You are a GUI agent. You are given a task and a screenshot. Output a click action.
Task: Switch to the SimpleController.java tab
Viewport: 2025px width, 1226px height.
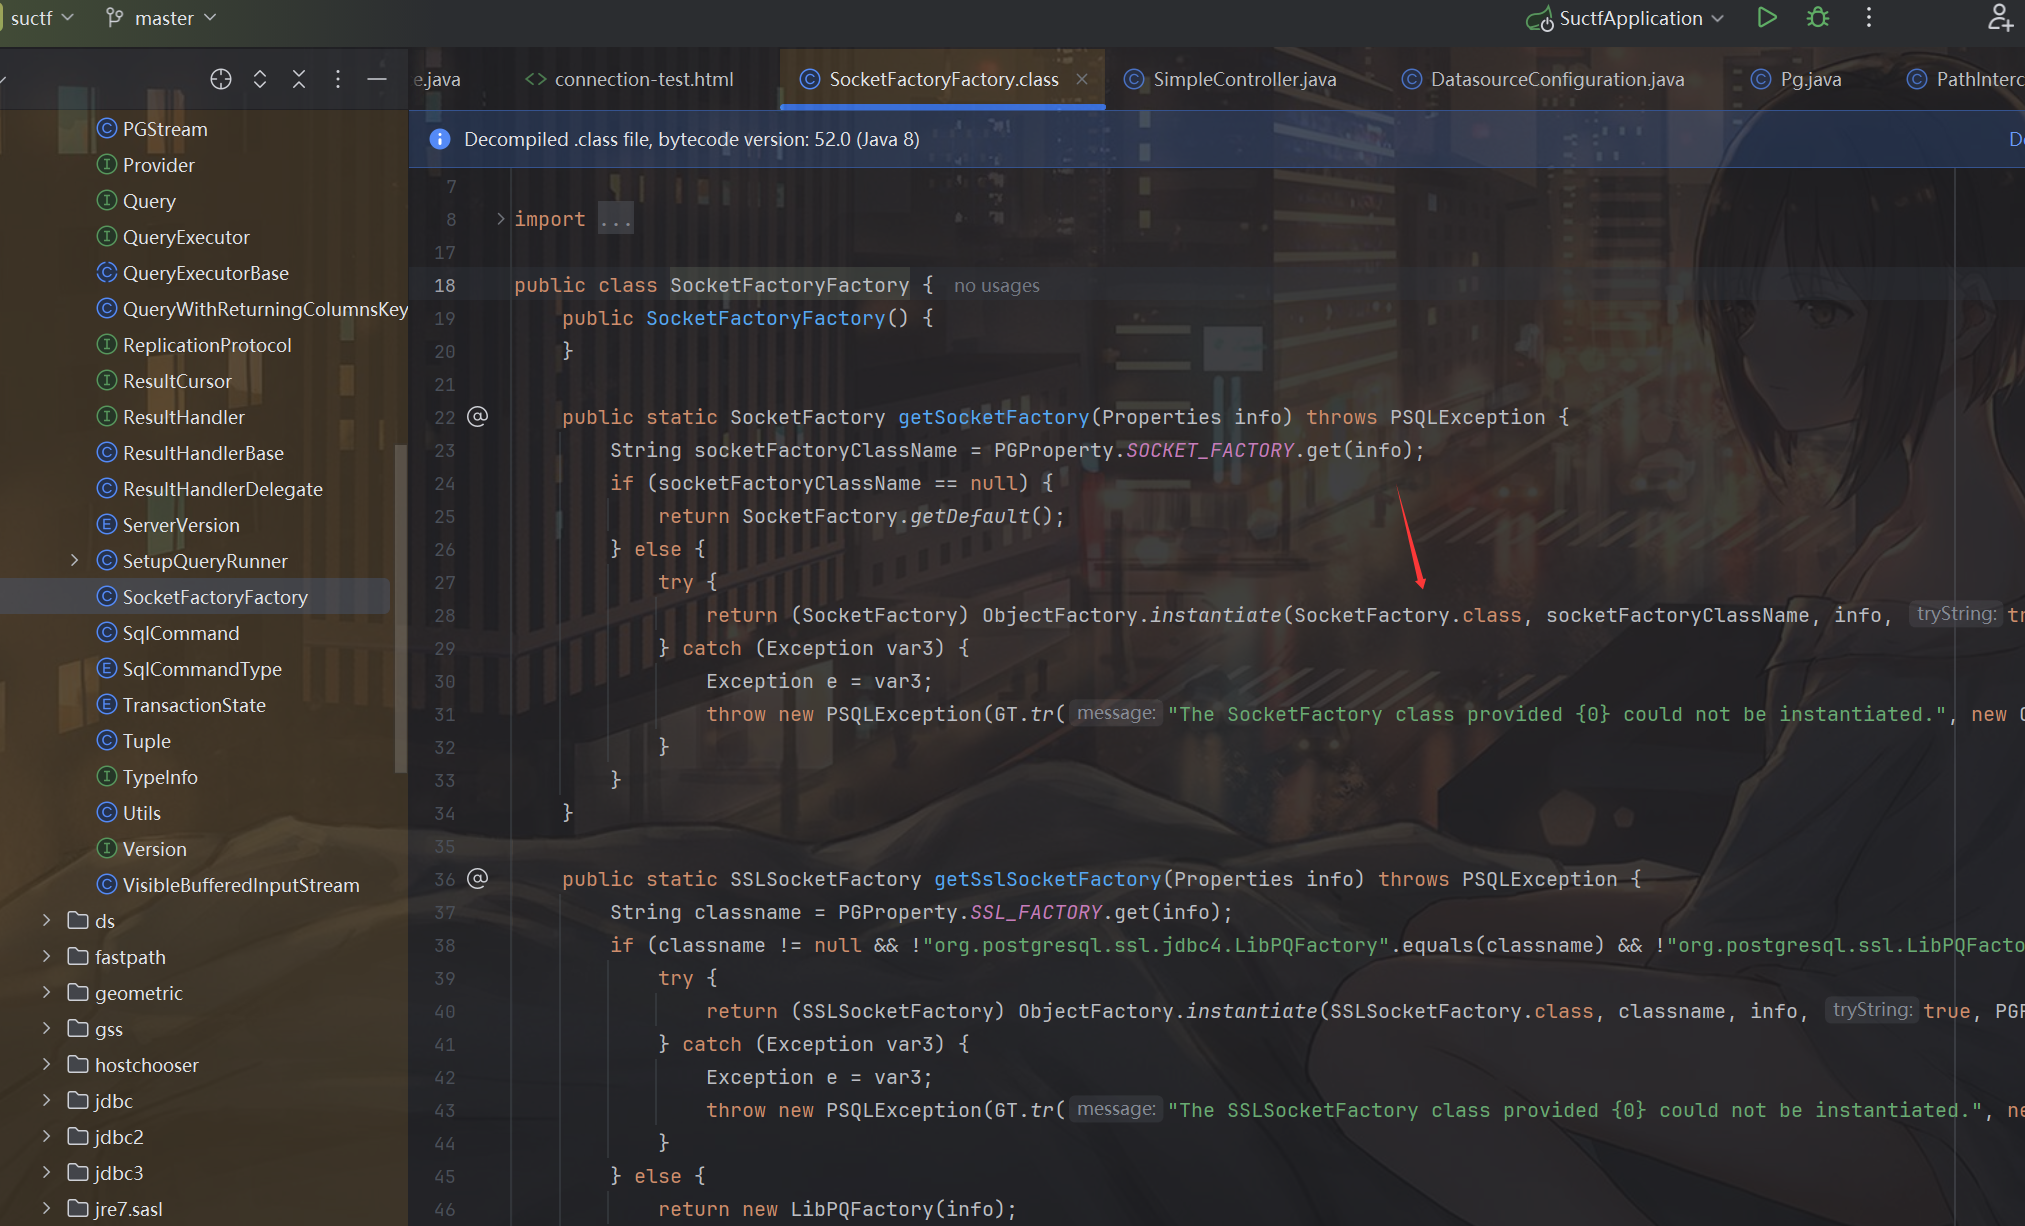(x=1244, y=79)
